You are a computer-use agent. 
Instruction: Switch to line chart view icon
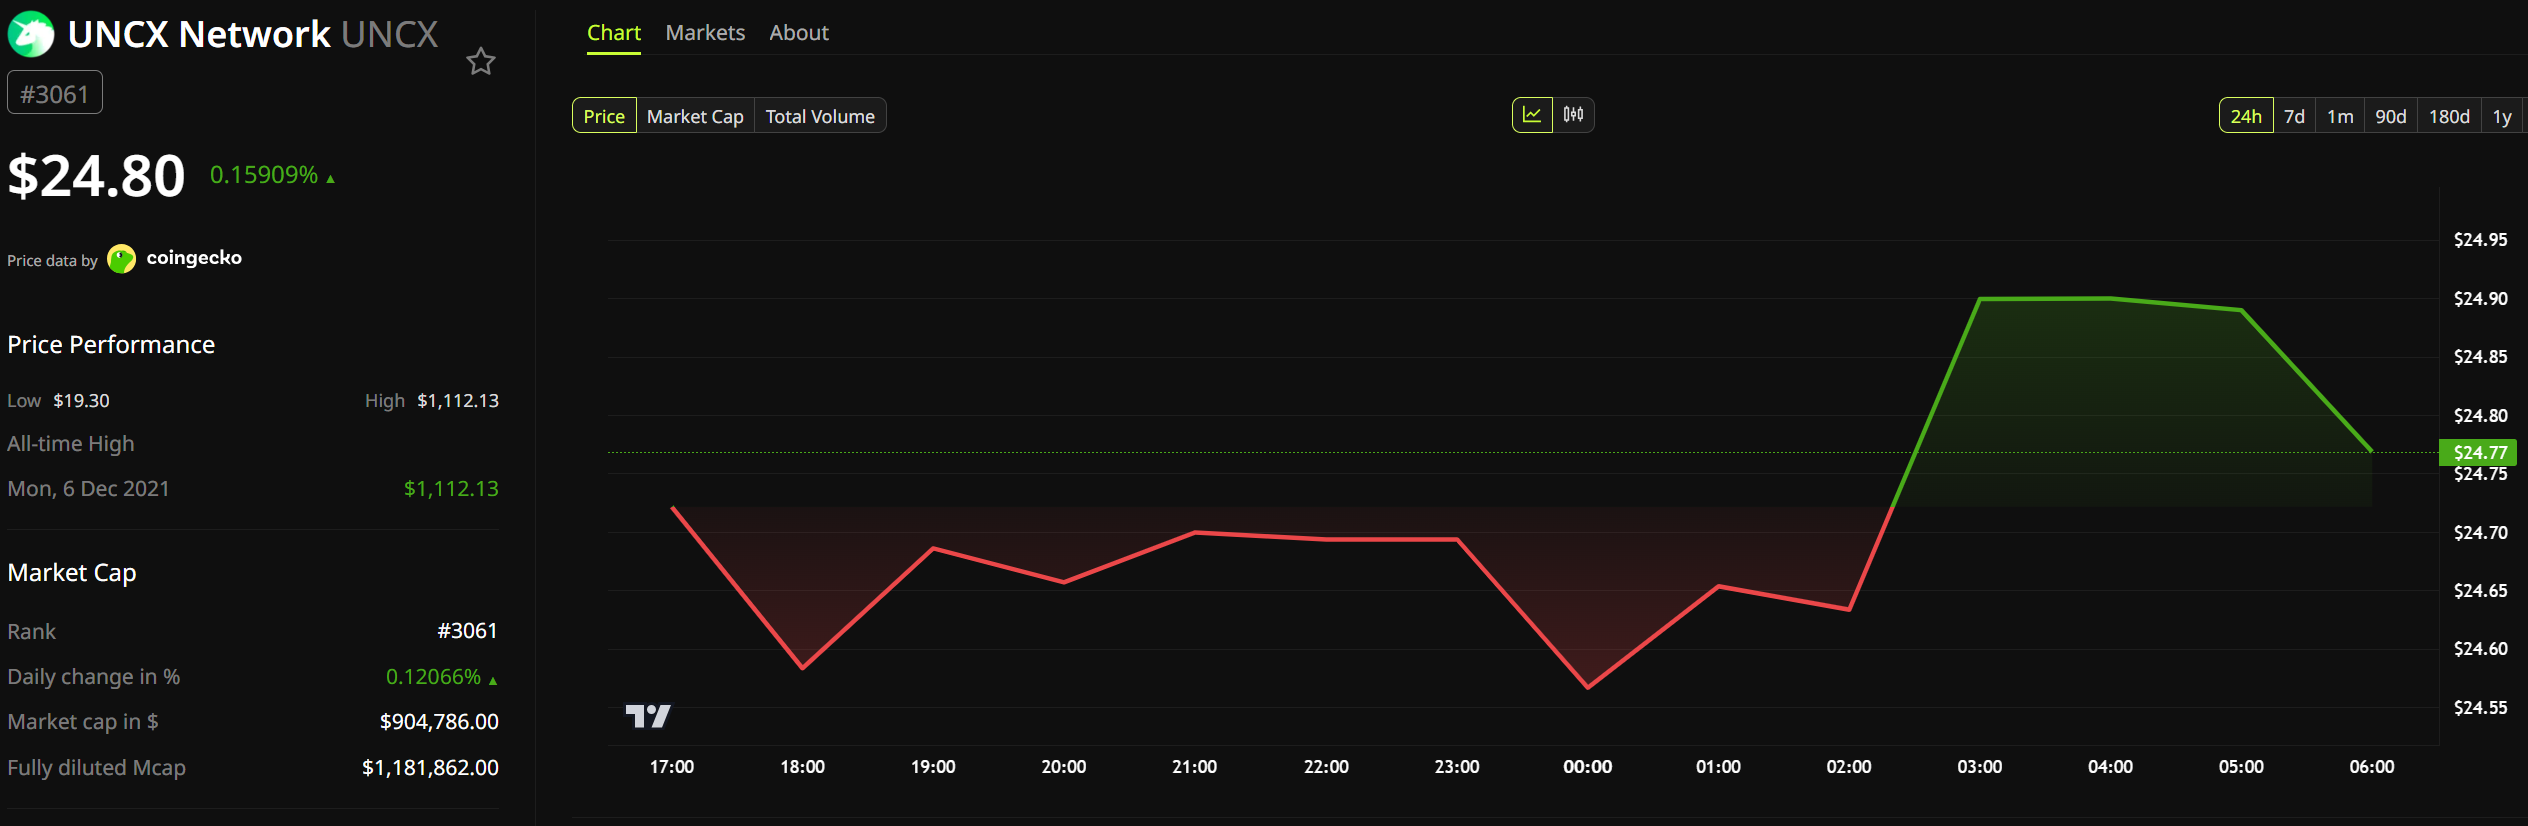(1532, 115)
